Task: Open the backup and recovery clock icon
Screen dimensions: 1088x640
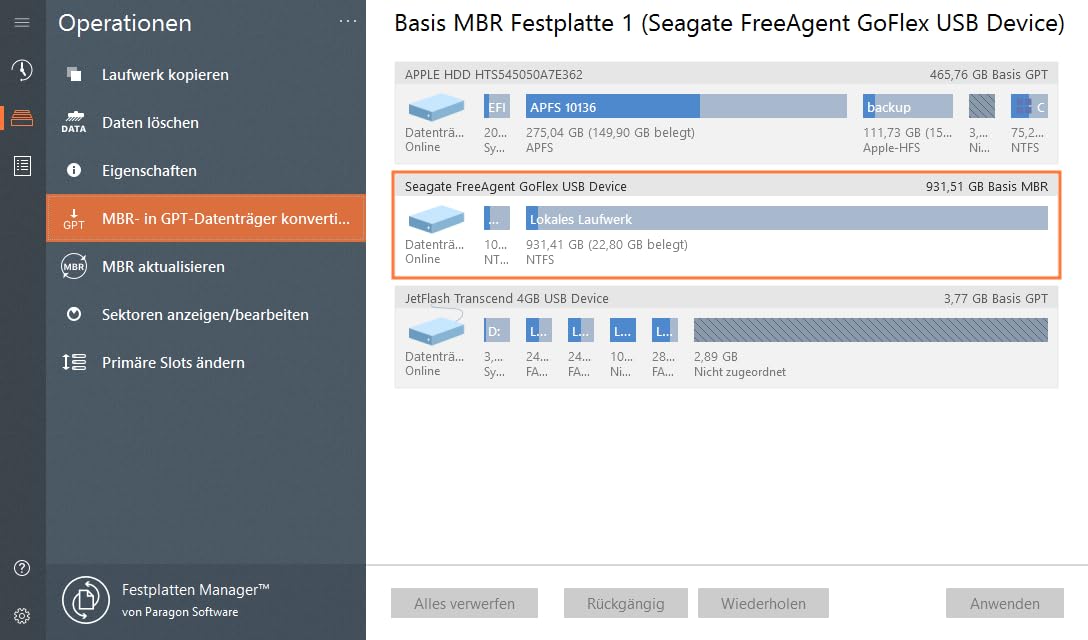Action: [x=22, y=70]
